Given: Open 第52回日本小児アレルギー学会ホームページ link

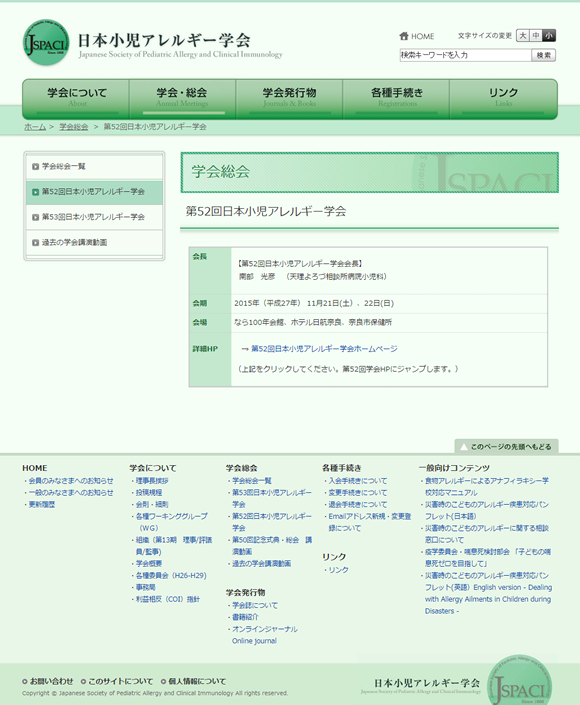Looking at the screenshot, I should [324, 348].
